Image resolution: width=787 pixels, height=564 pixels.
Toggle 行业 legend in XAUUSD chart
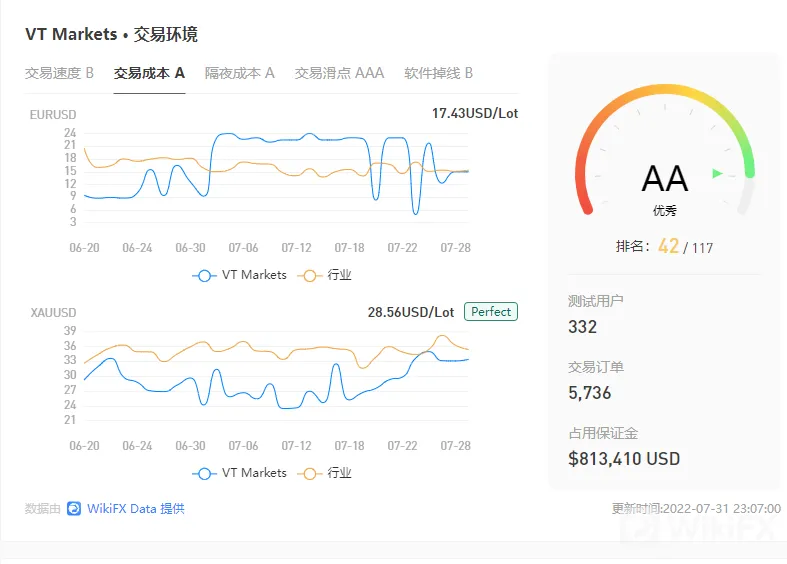click(x=324, y=473)
